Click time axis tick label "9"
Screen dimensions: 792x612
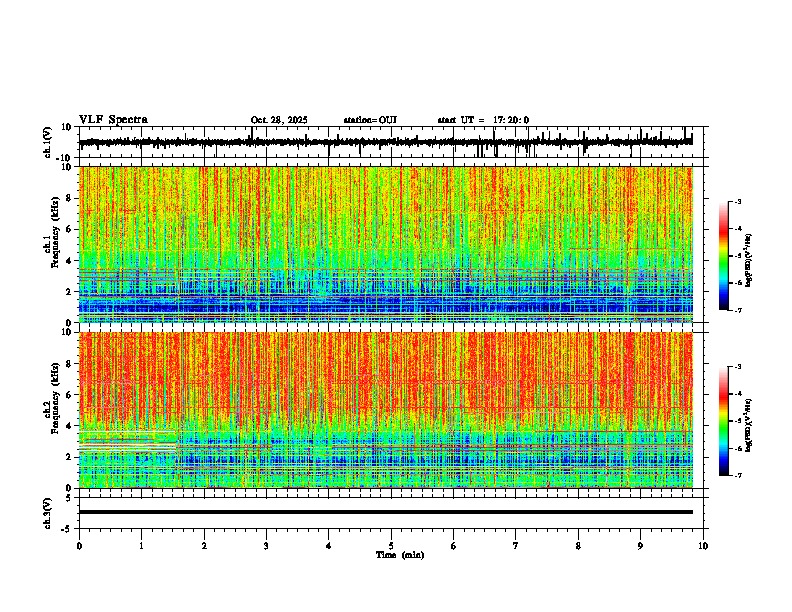[x=640, y=546]
